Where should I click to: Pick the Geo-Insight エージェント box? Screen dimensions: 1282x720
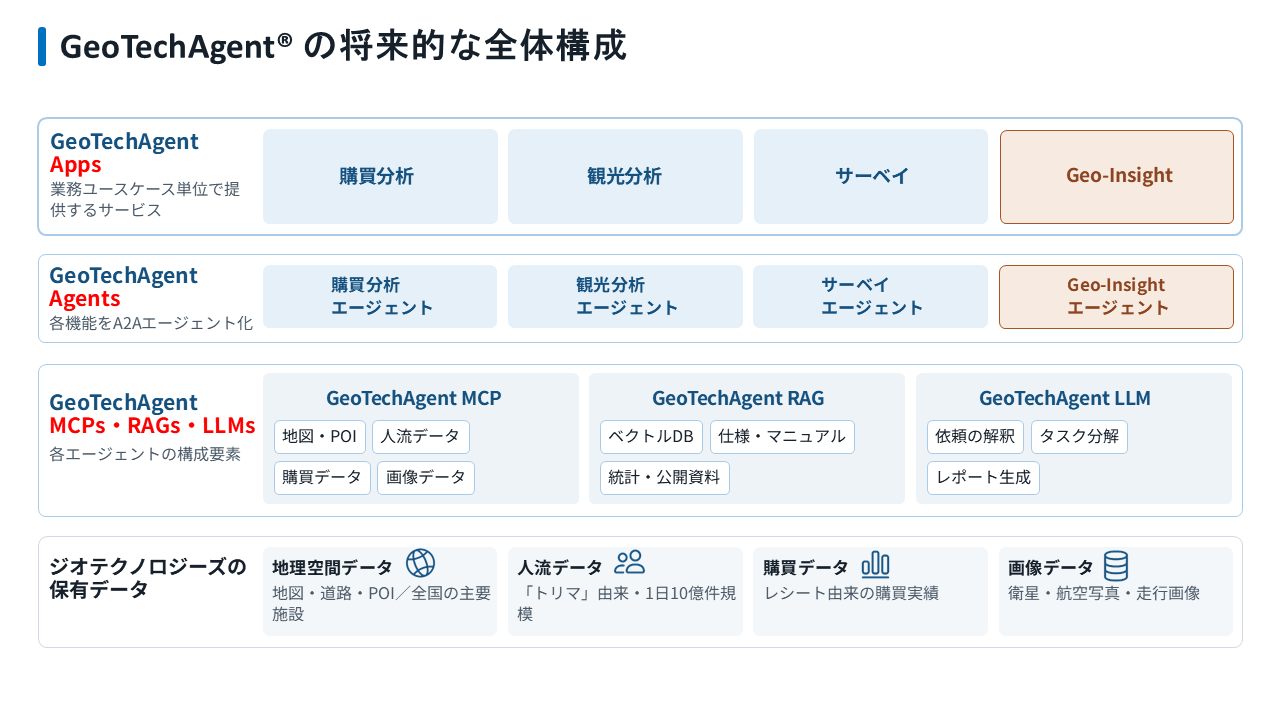pos(1116,297)
